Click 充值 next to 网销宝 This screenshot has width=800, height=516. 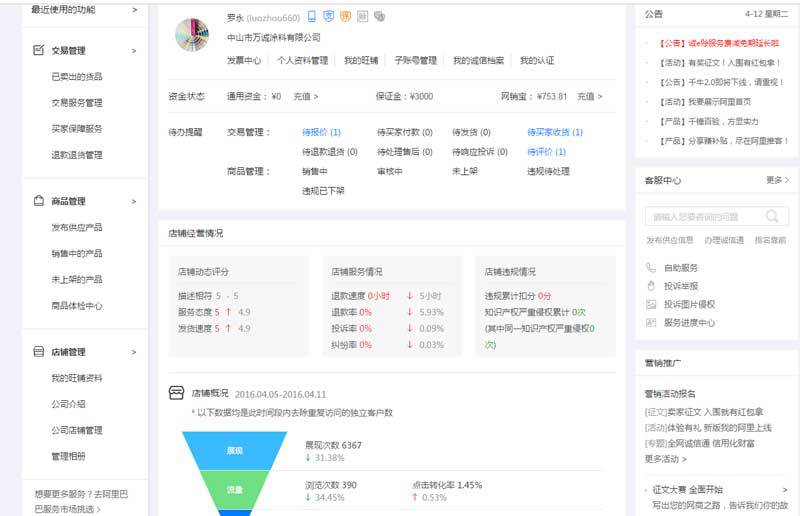click(x=590, y=96)
